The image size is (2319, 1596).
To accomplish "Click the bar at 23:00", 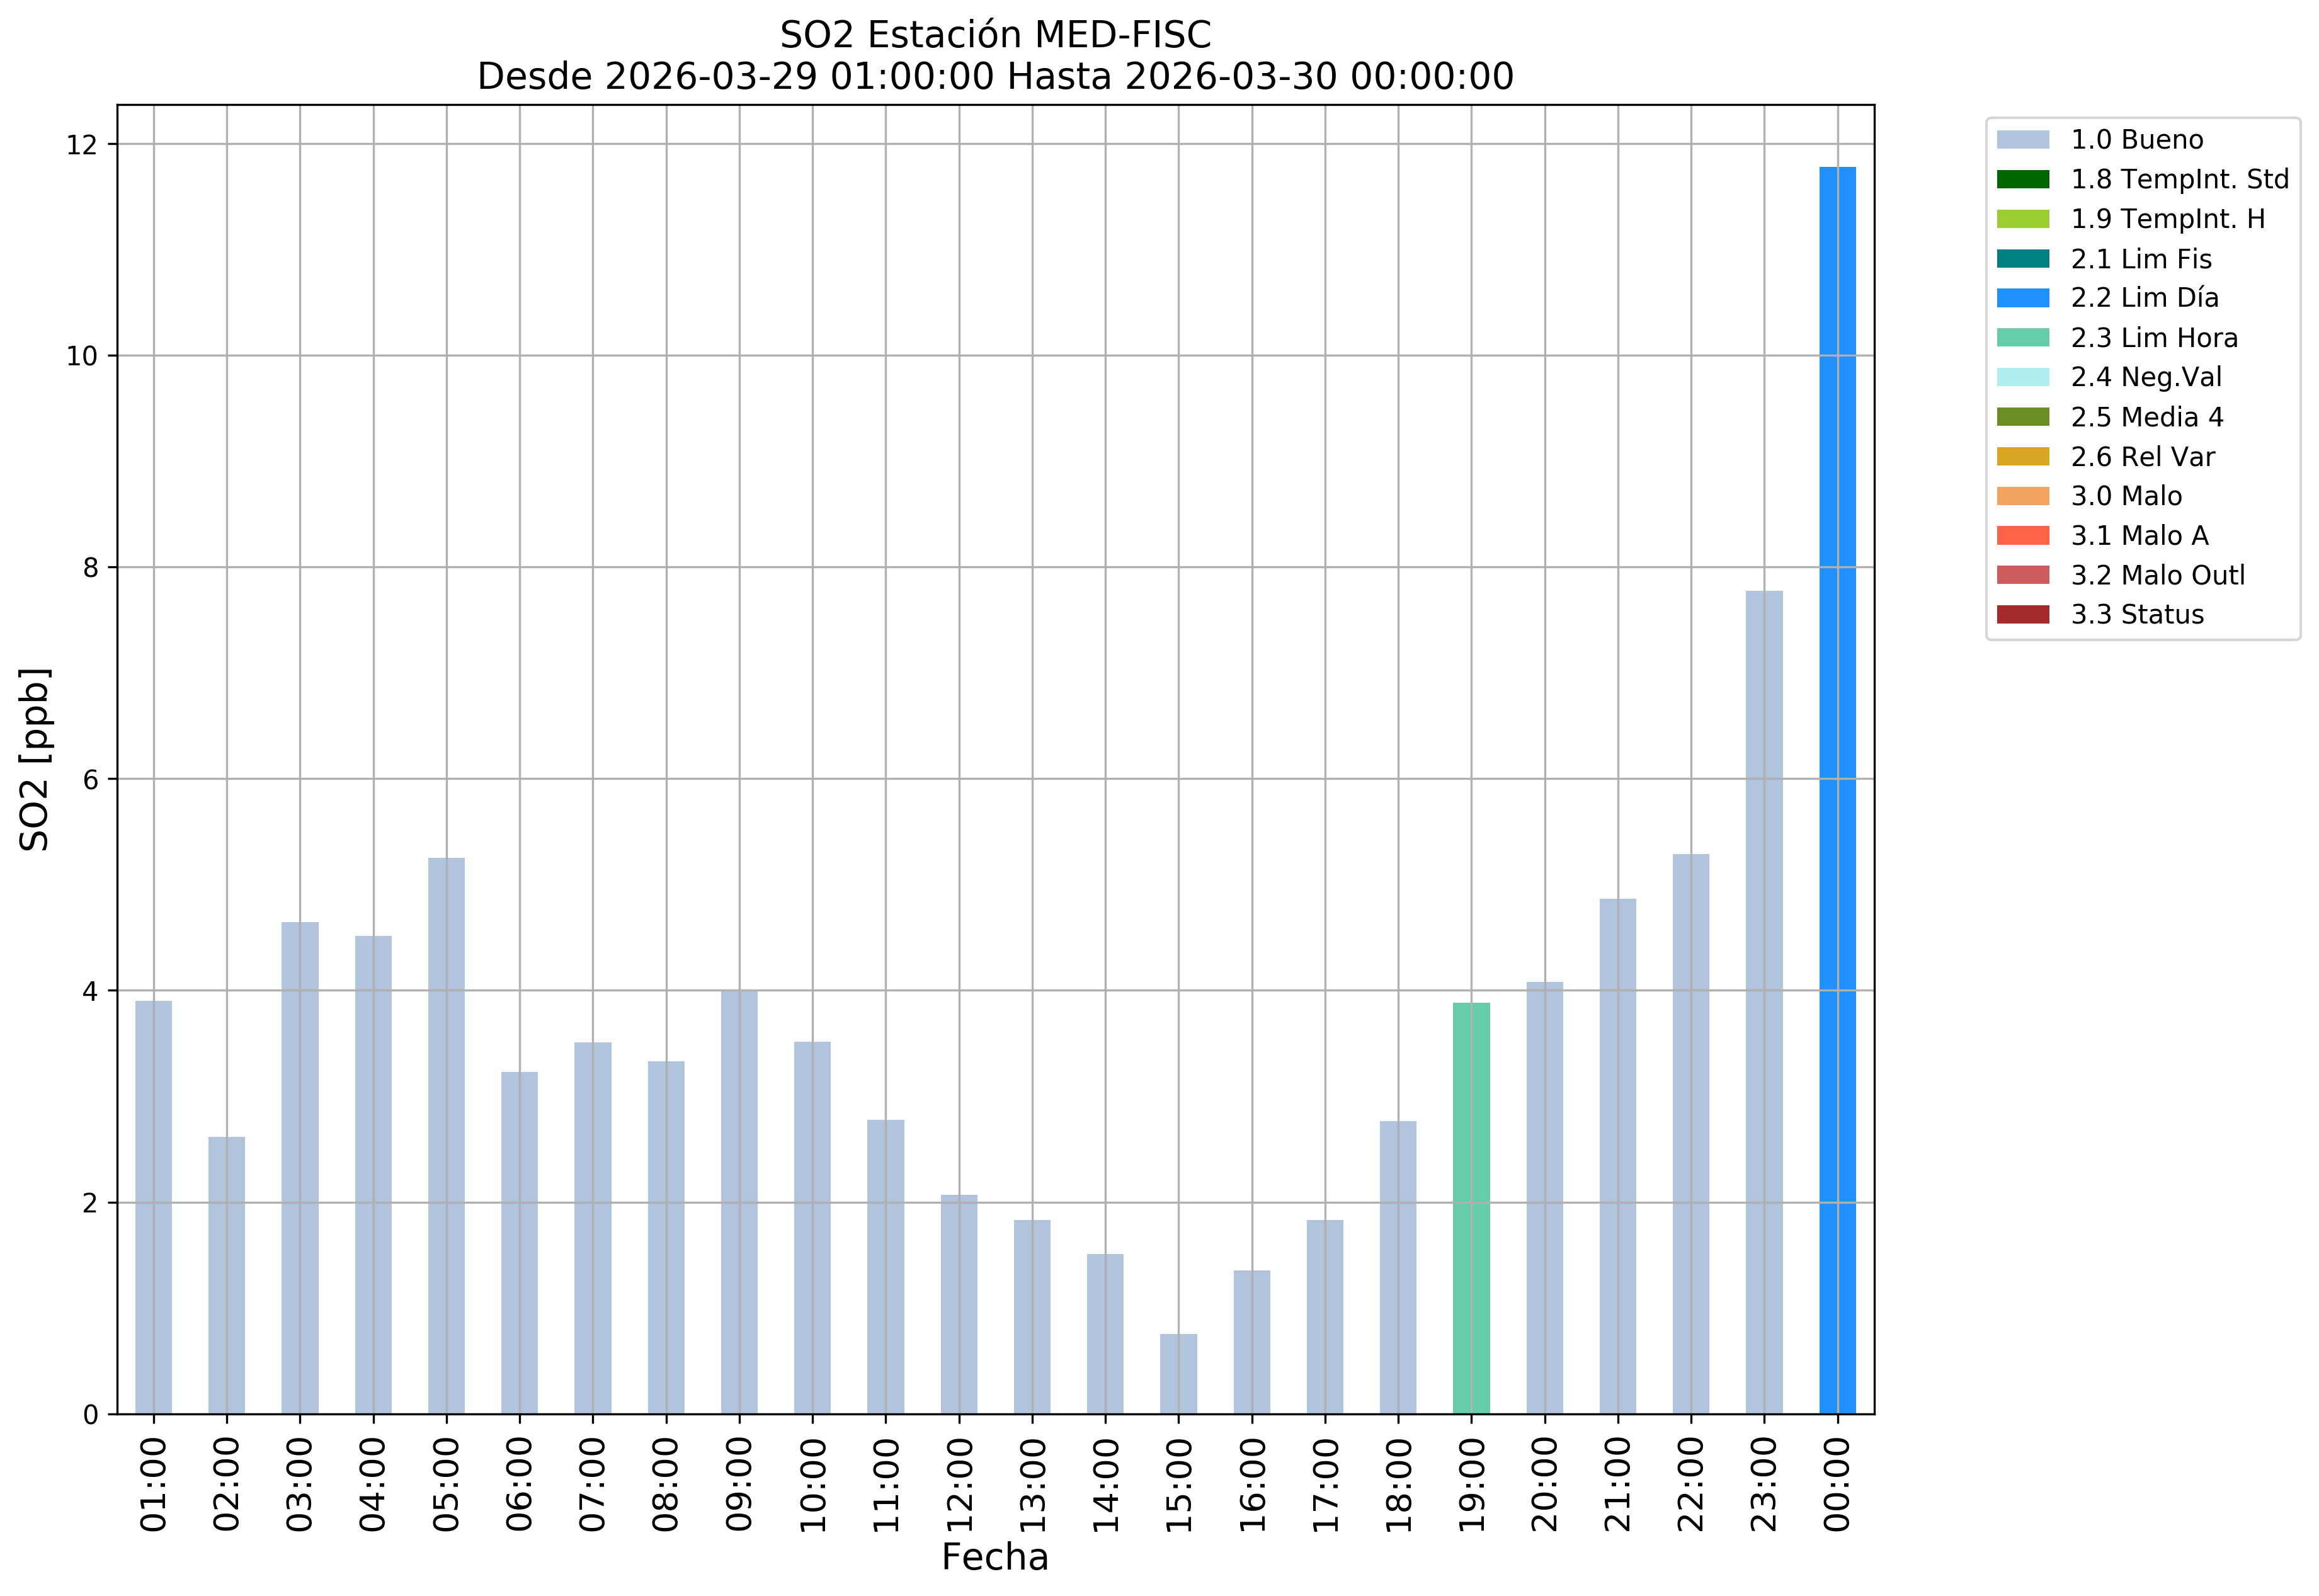I will pos(1764,1002).
